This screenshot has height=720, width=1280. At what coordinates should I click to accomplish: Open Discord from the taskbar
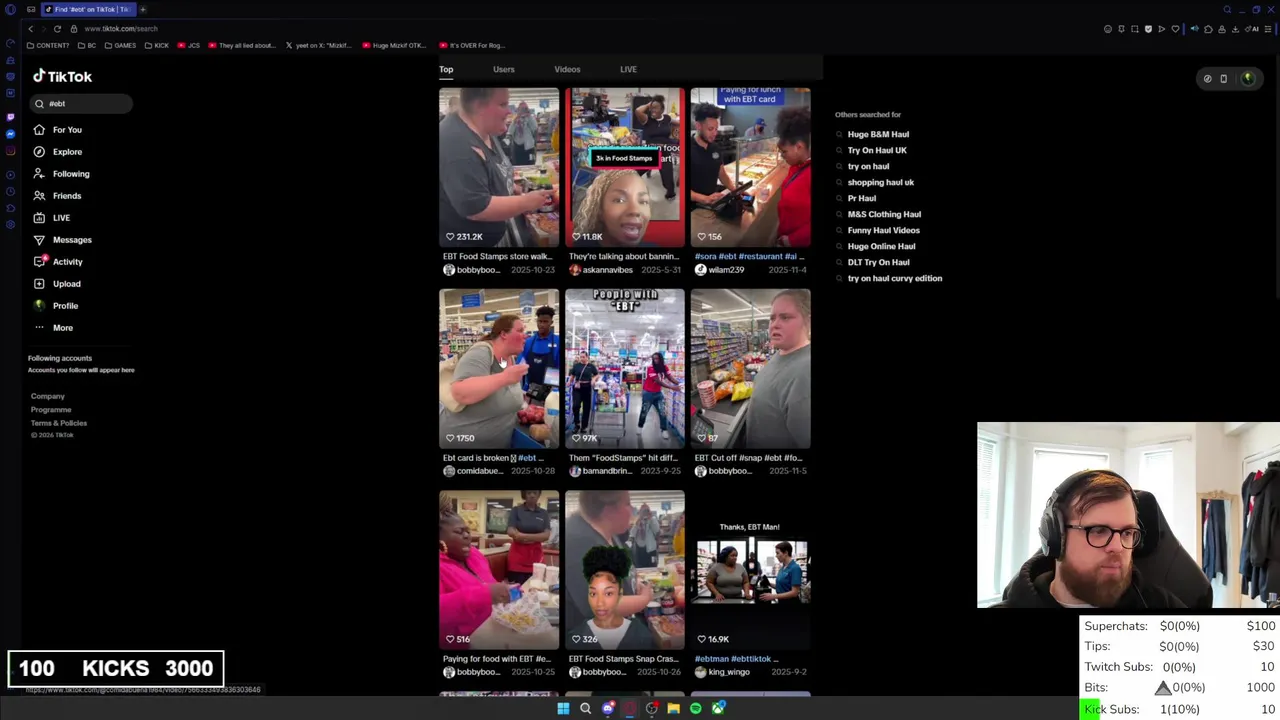click(x=608, y=709)
